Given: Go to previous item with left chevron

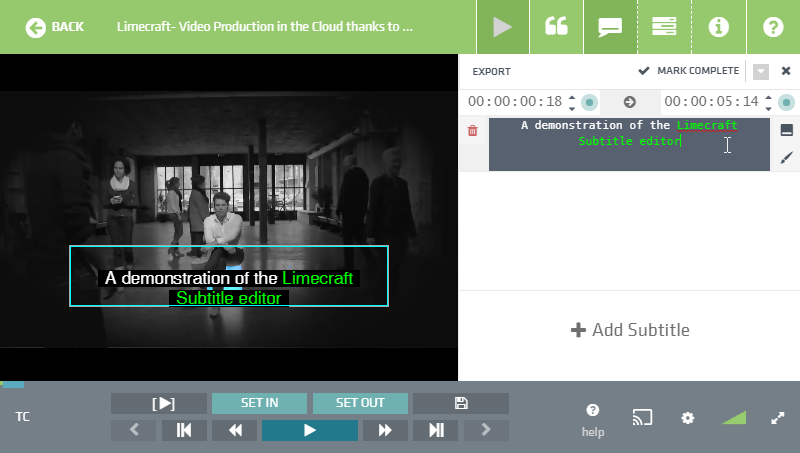Looking at the screenshot, I should pyautogui.click(x=134, y=430).
